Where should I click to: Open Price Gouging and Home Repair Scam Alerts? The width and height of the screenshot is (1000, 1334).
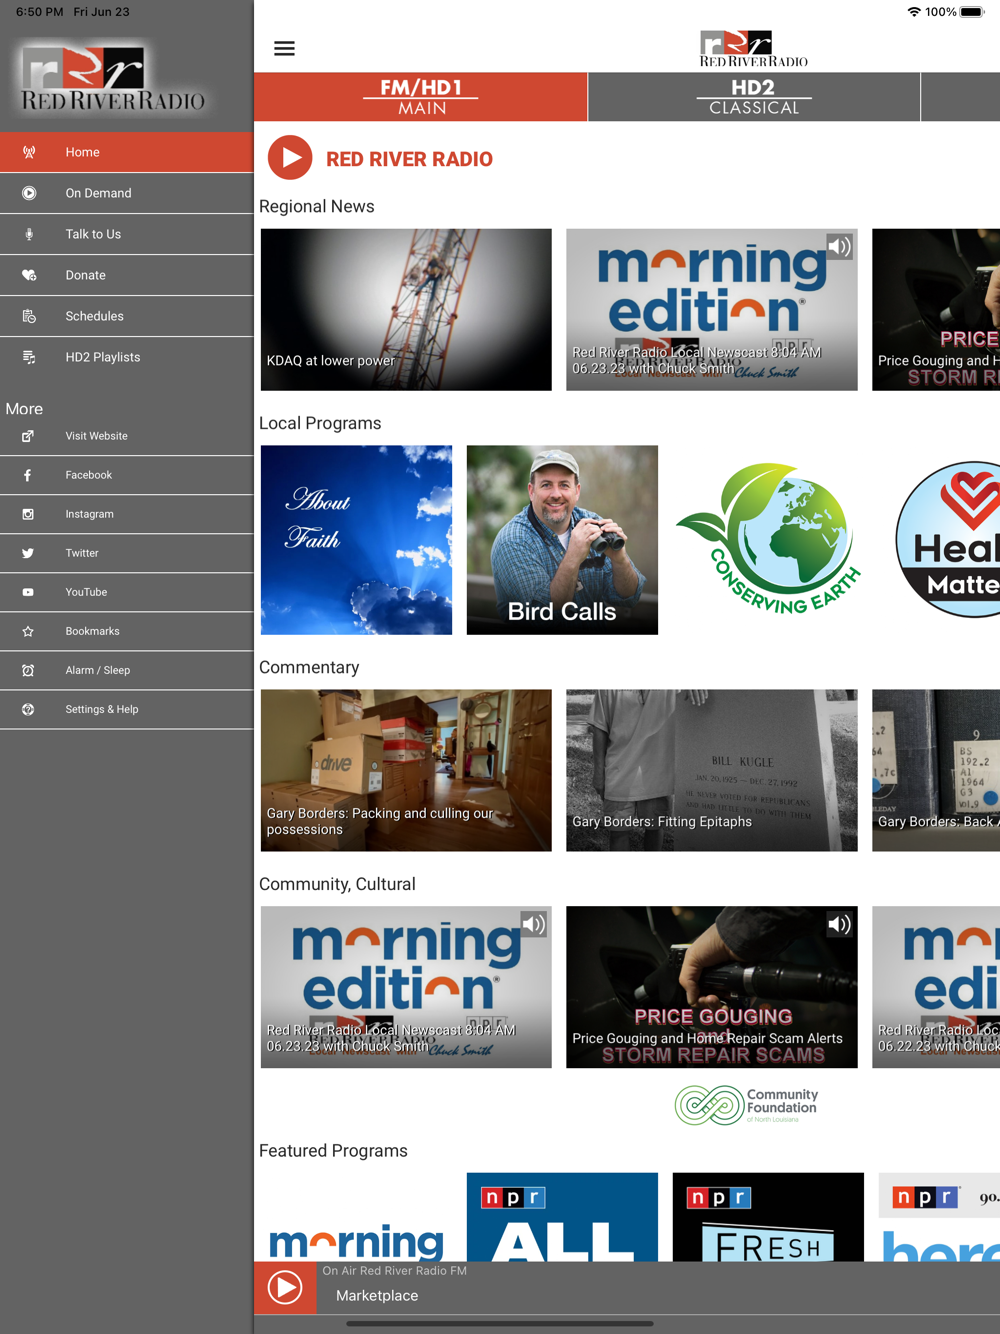712,987
